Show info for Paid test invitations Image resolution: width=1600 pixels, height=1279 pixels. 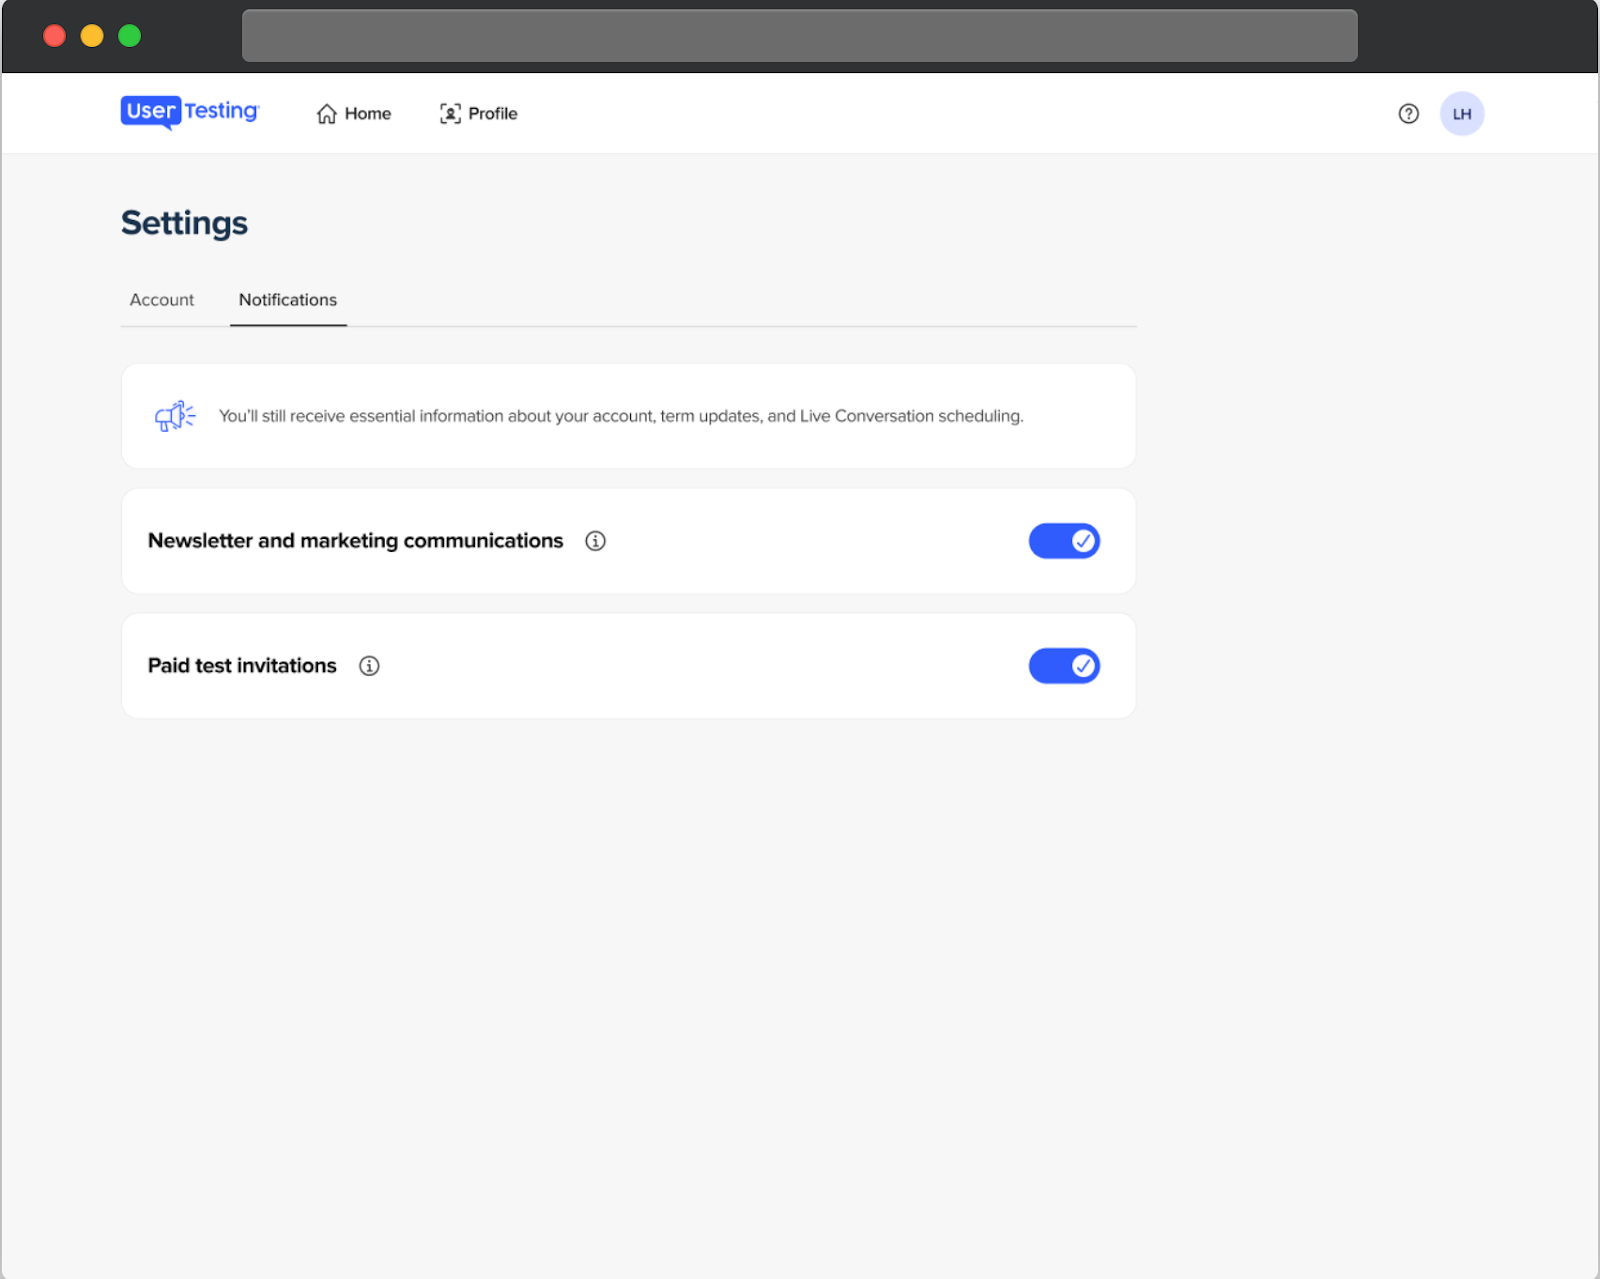(x=369, y=666)
